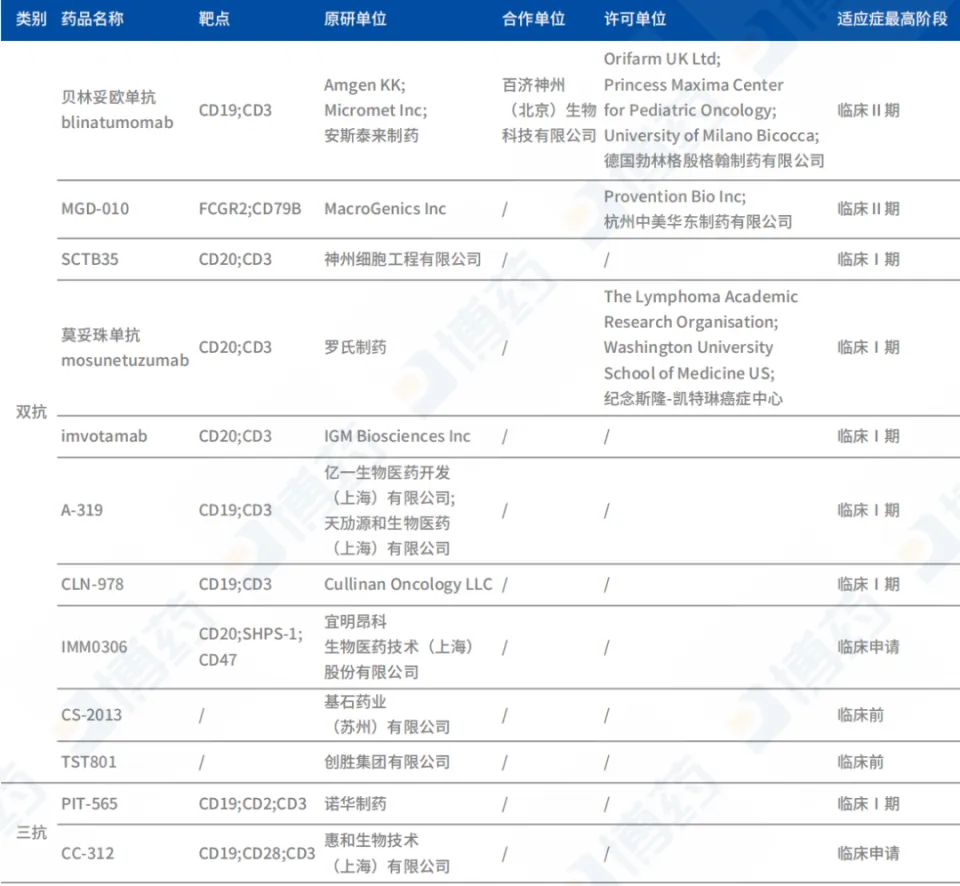Click licensee 纪念斯隆-凯特琳癌症中心
Screen dimensions: 960x886
[x=693, y=399]
